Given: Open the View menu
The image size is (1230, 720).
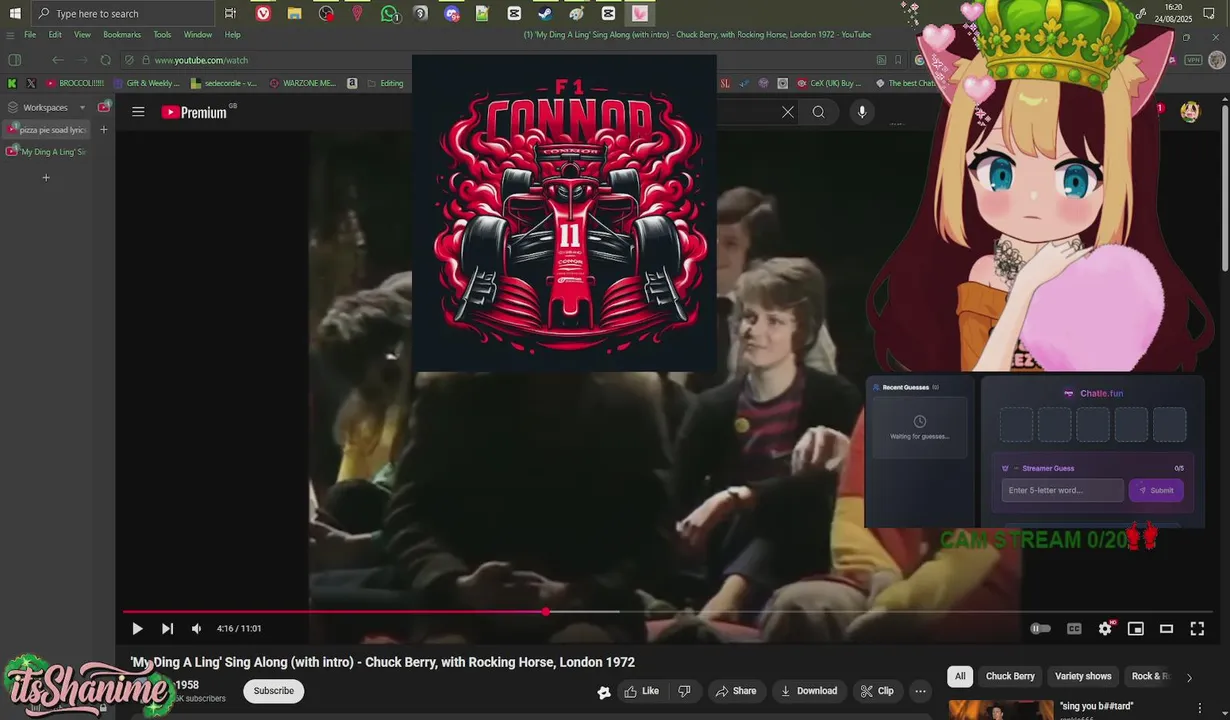Looking at the screenshot, I should [x=82, y=34].
